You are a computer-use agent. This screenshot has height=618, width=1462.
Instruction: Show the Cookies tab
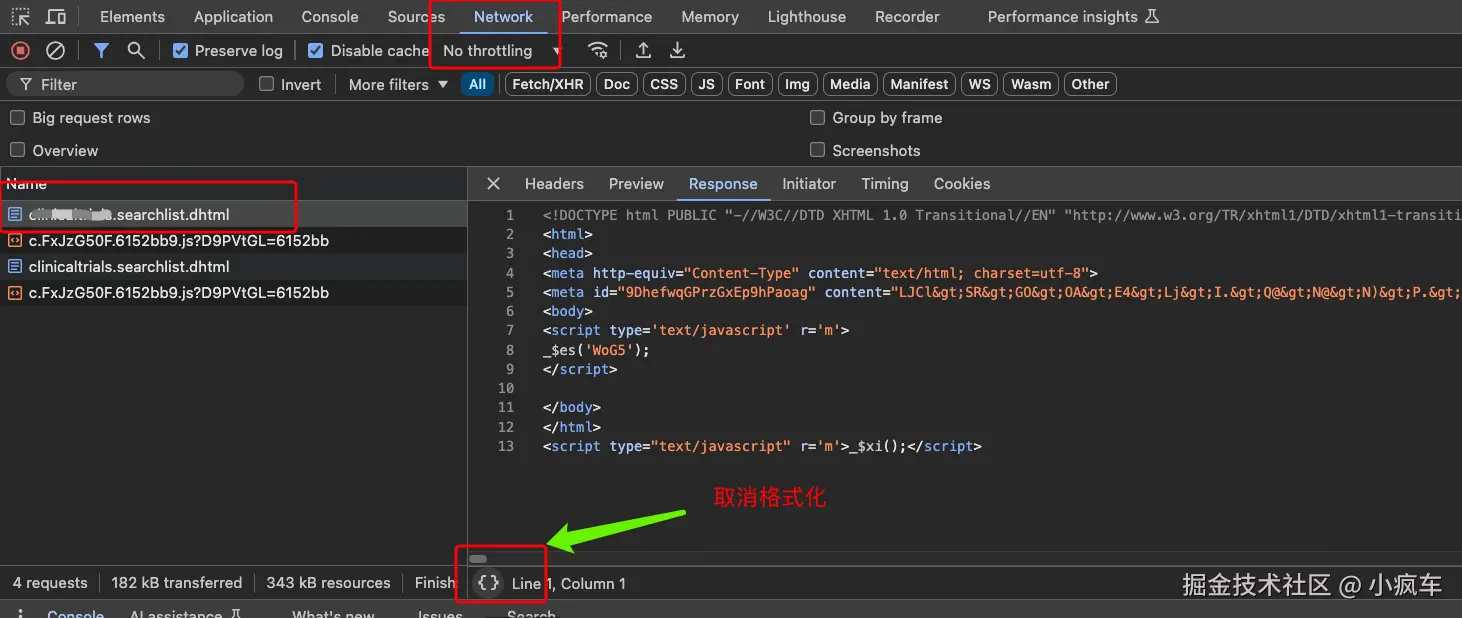pos(962,184)
